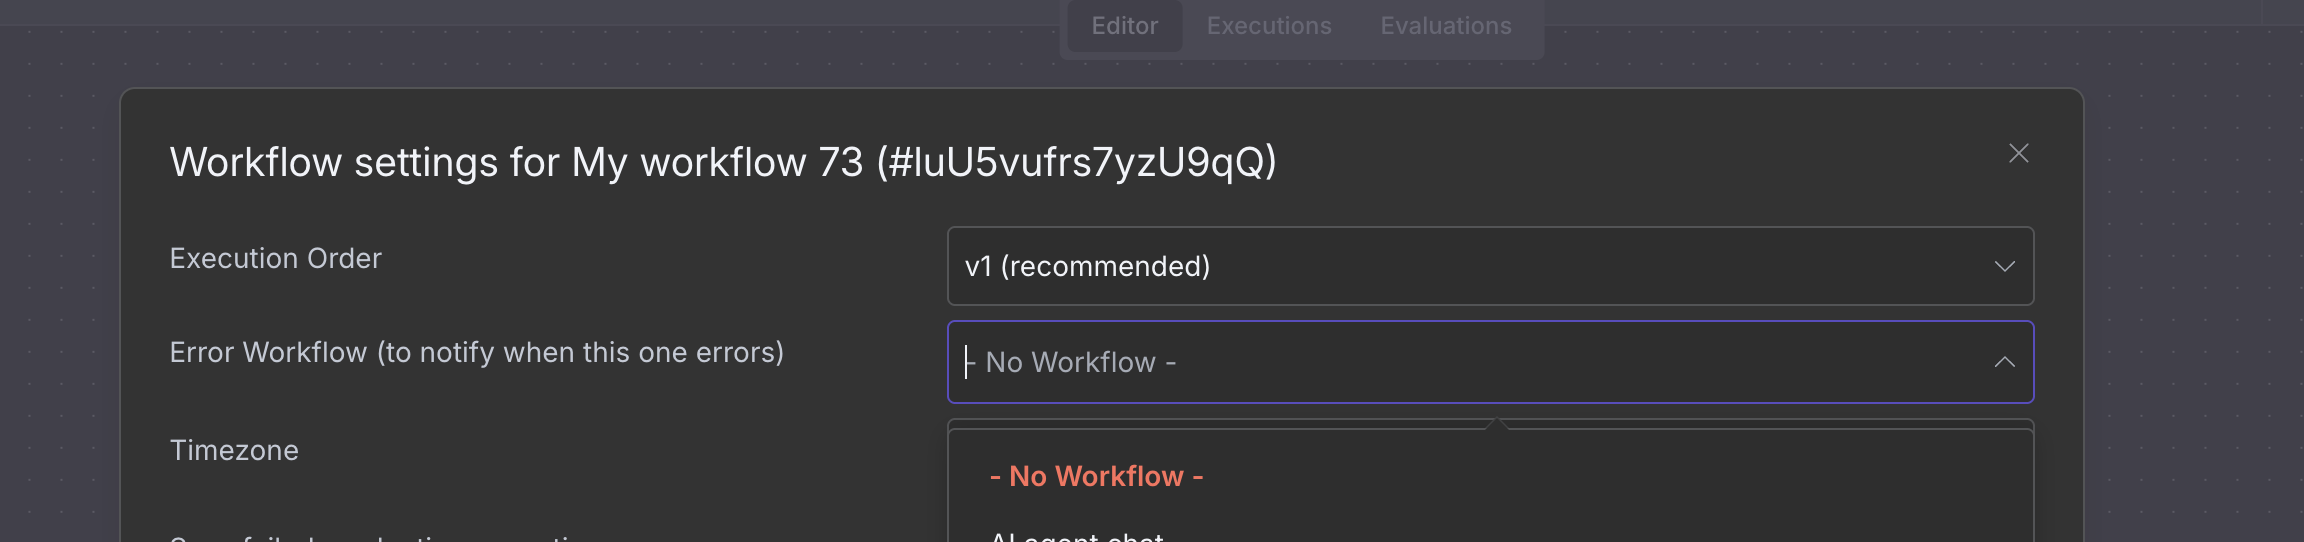Click the Execution Order label

point(276,258)
